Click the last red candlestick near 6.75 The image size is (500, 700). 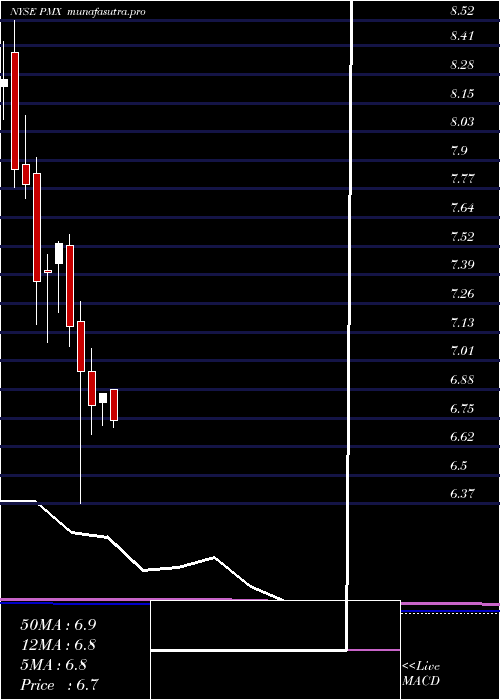(114, 405)
